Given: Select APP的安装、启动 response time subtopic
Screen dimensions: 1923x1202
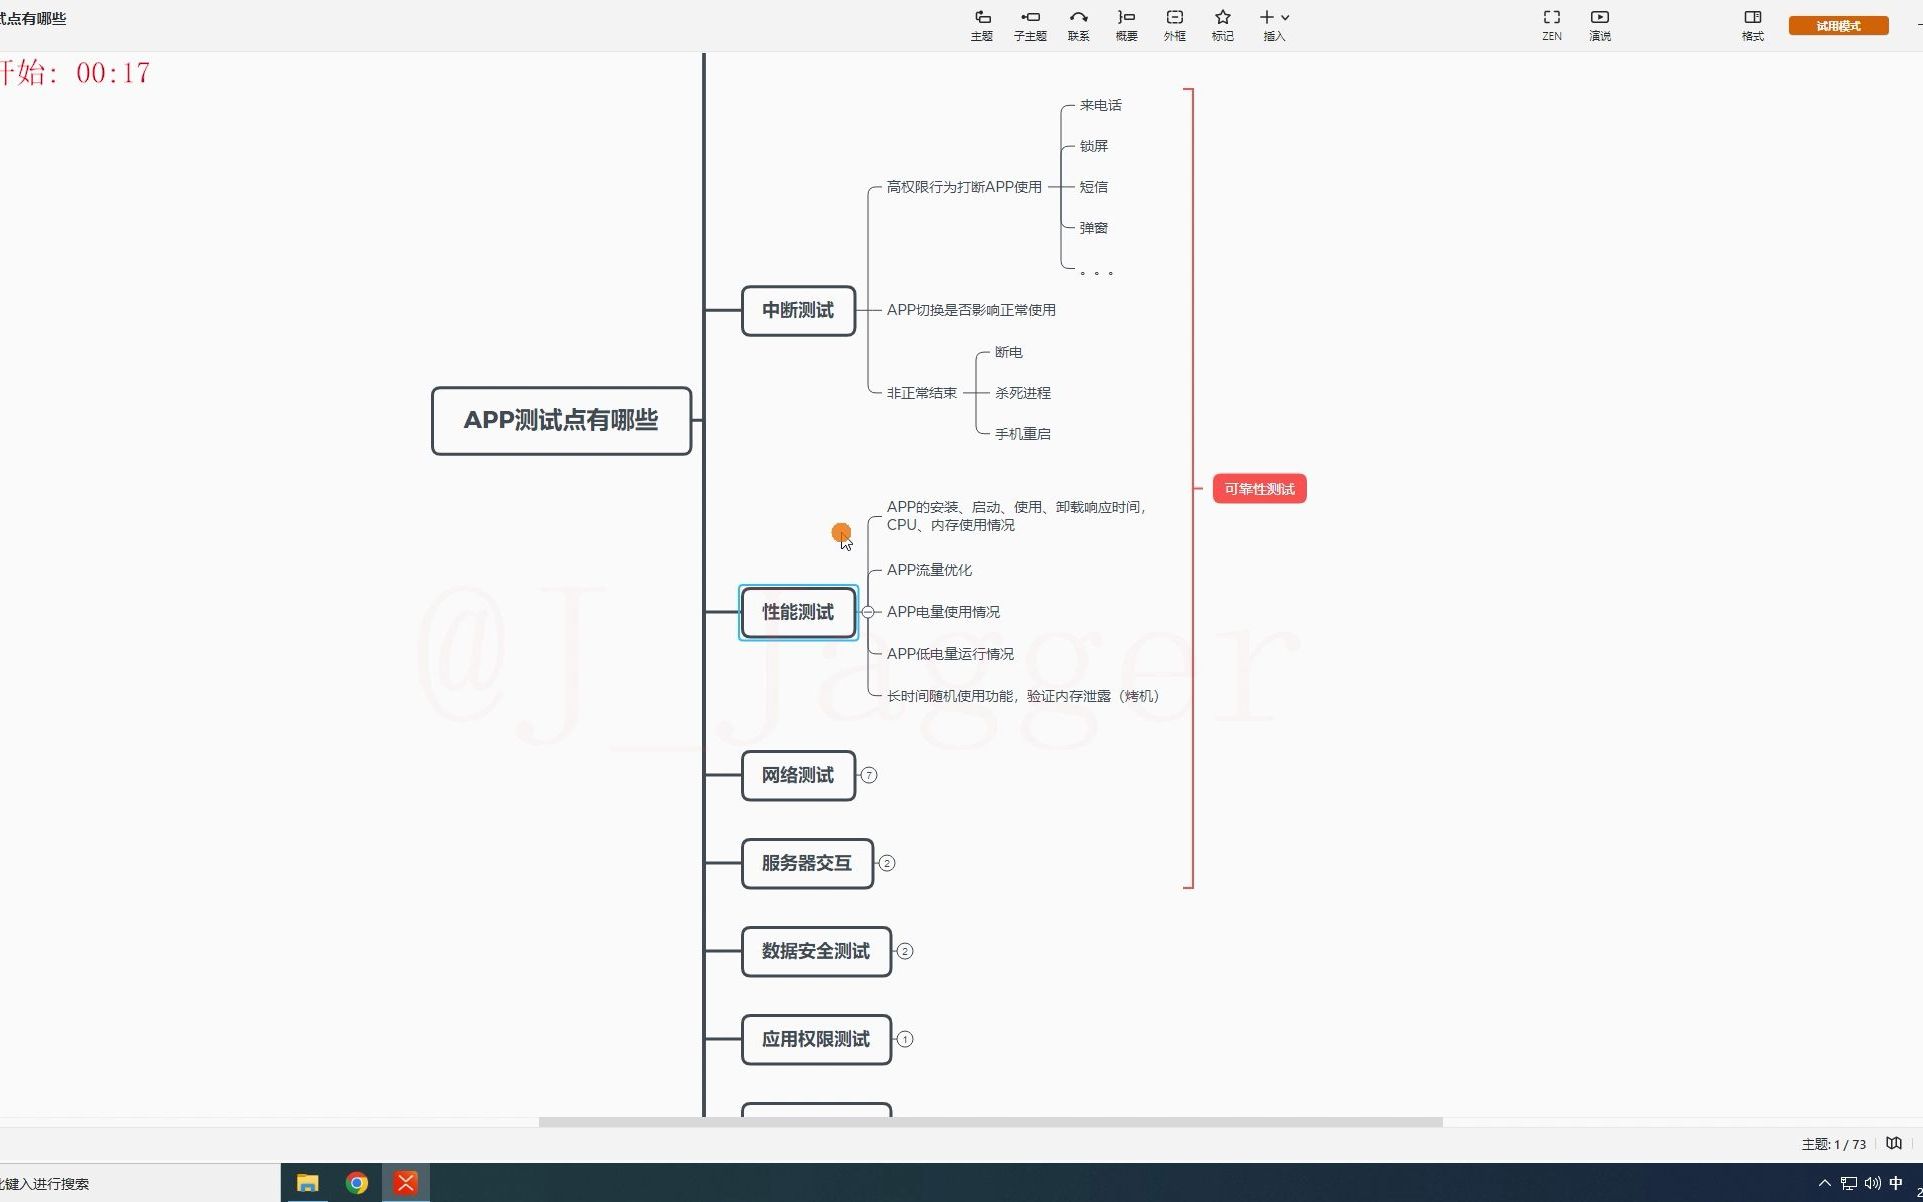Looking at the screenshot, I should click(x=1016, y=516).
